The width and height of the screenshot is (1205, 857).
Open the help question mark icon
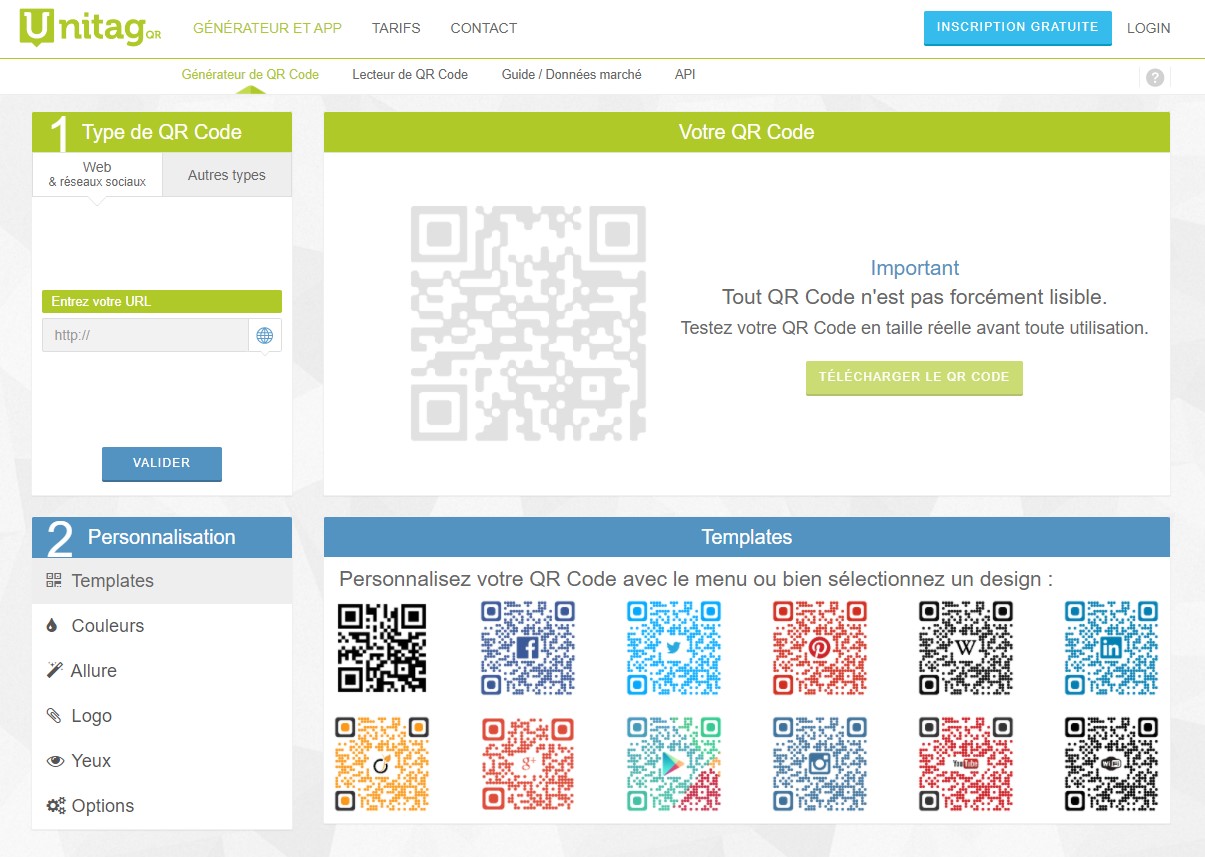[x=1155, y=77]
